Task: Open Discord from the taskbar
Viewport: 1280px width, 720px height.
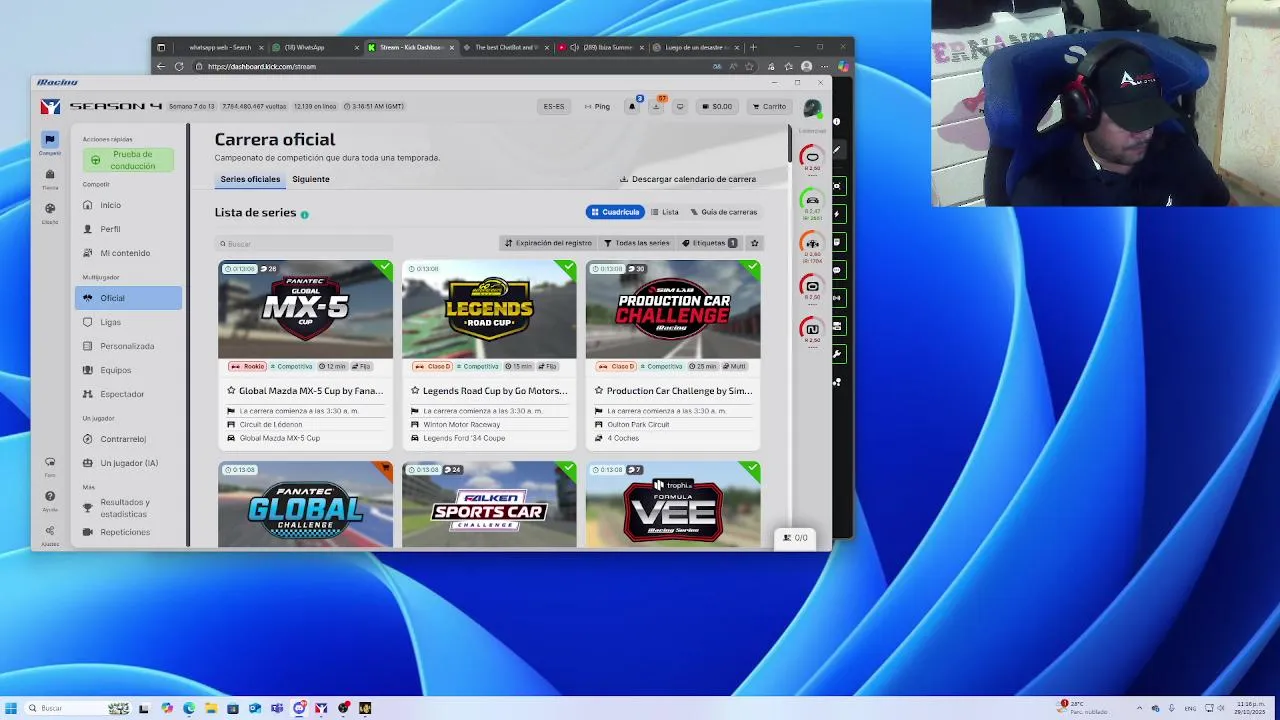Action: 299,708
